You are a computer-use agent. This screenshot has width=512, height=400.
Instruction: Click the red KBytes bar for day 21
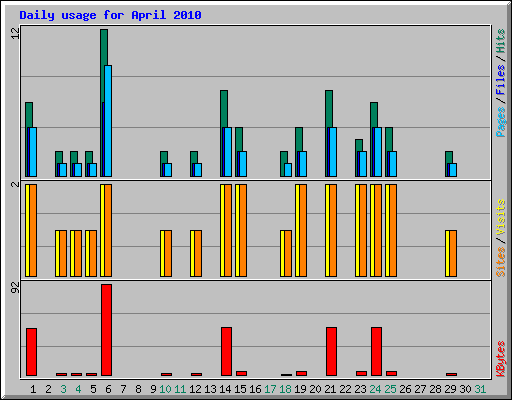(331, 351)
